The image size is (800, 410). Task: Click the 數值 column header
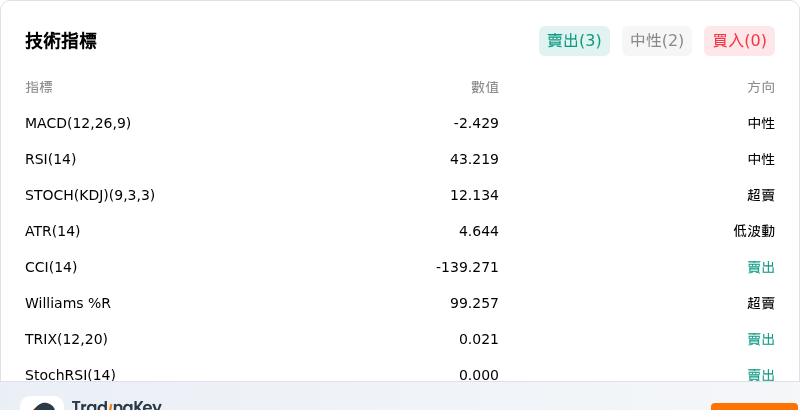tap(485, 88)
